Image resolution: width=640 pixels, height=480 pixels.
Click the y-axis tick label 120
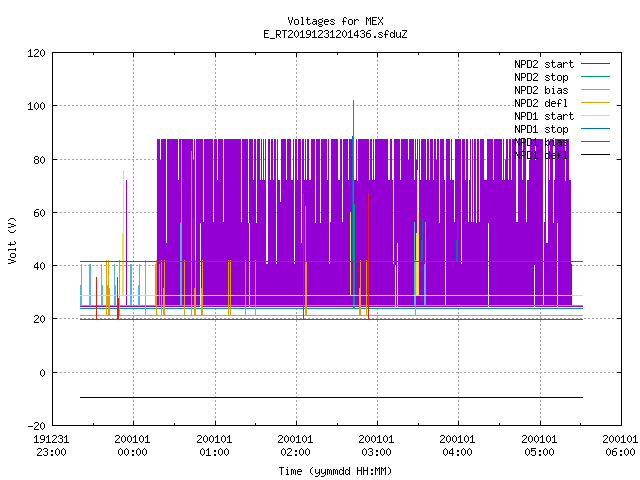[x=36, y=53]
